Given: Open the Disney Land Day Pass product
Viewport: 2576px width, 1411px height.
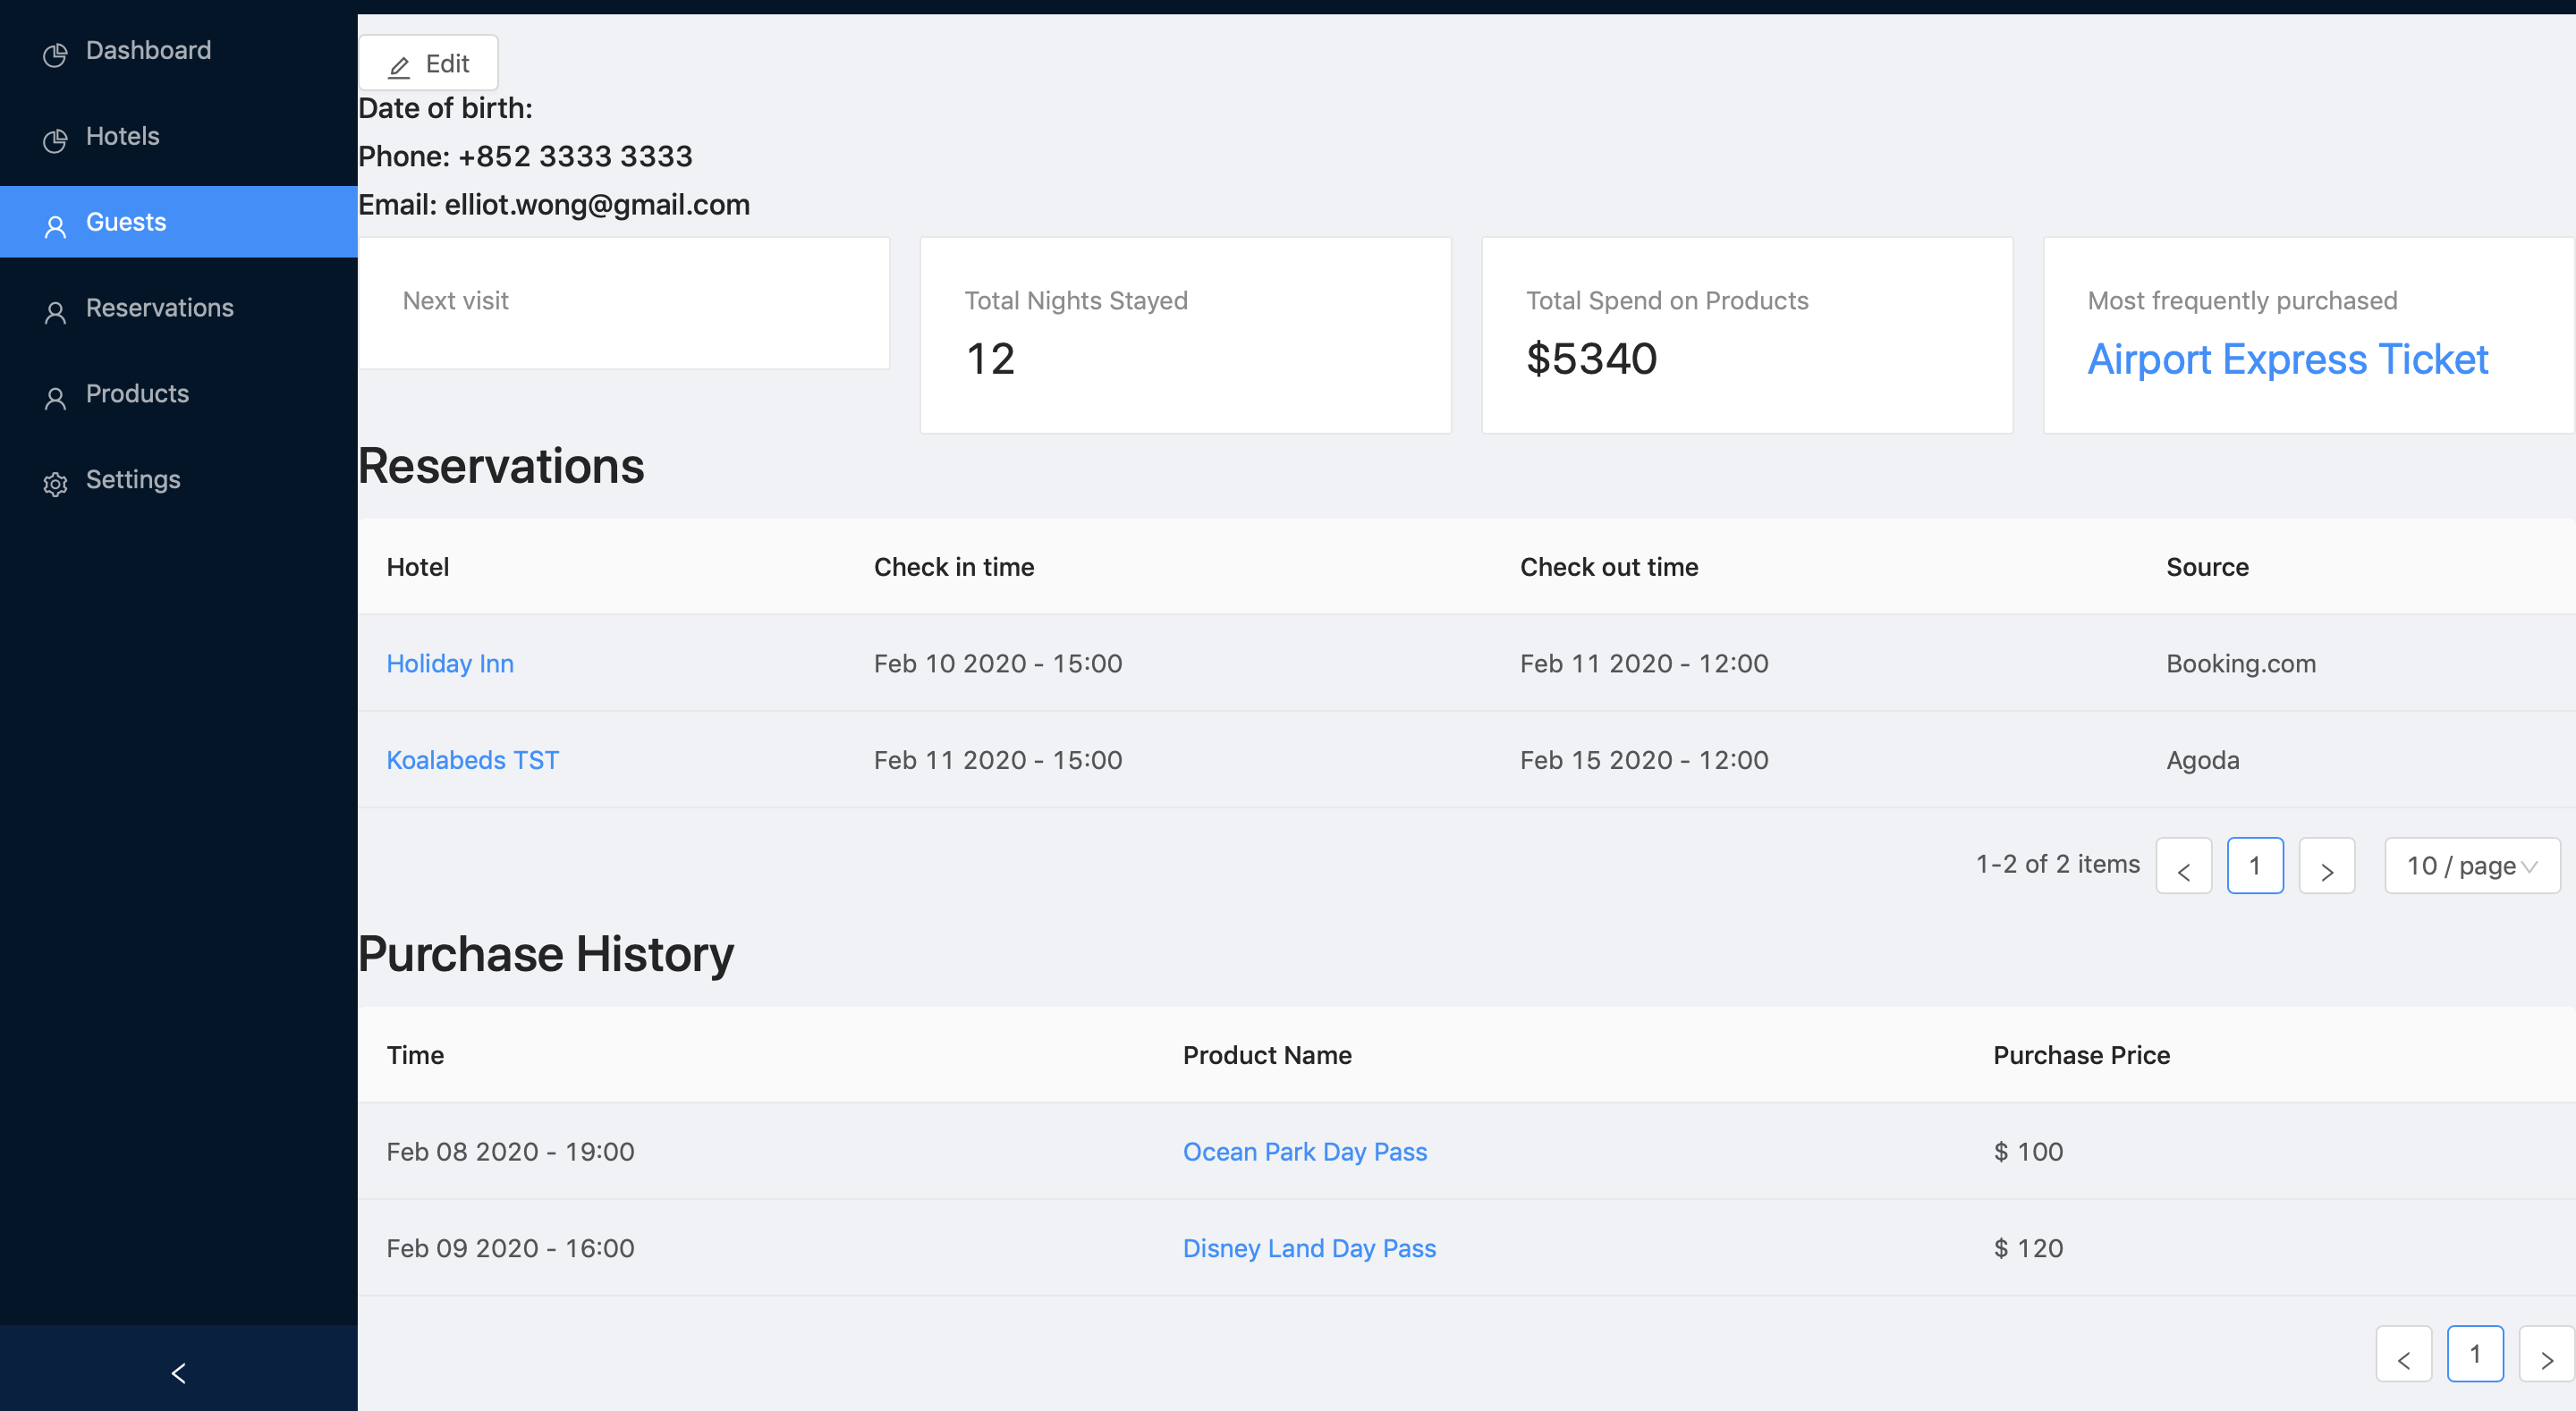Looking at the screenshot, I should point(1308,1248).
